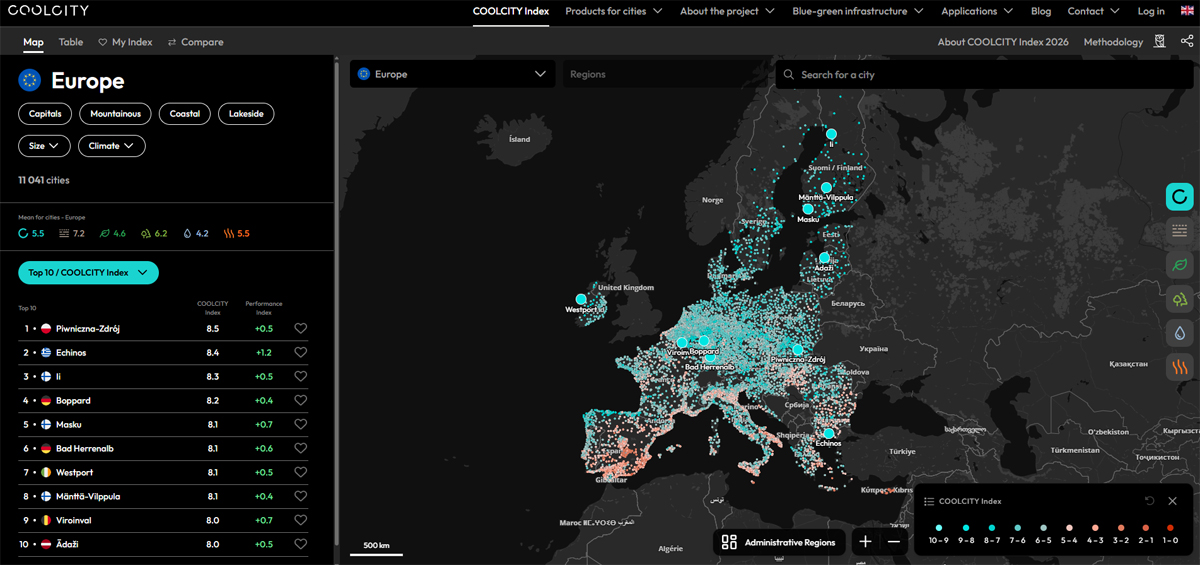Open the Compare tab
The height and width of the screenshot is (565, 1200).
click(x=195, y=42)
